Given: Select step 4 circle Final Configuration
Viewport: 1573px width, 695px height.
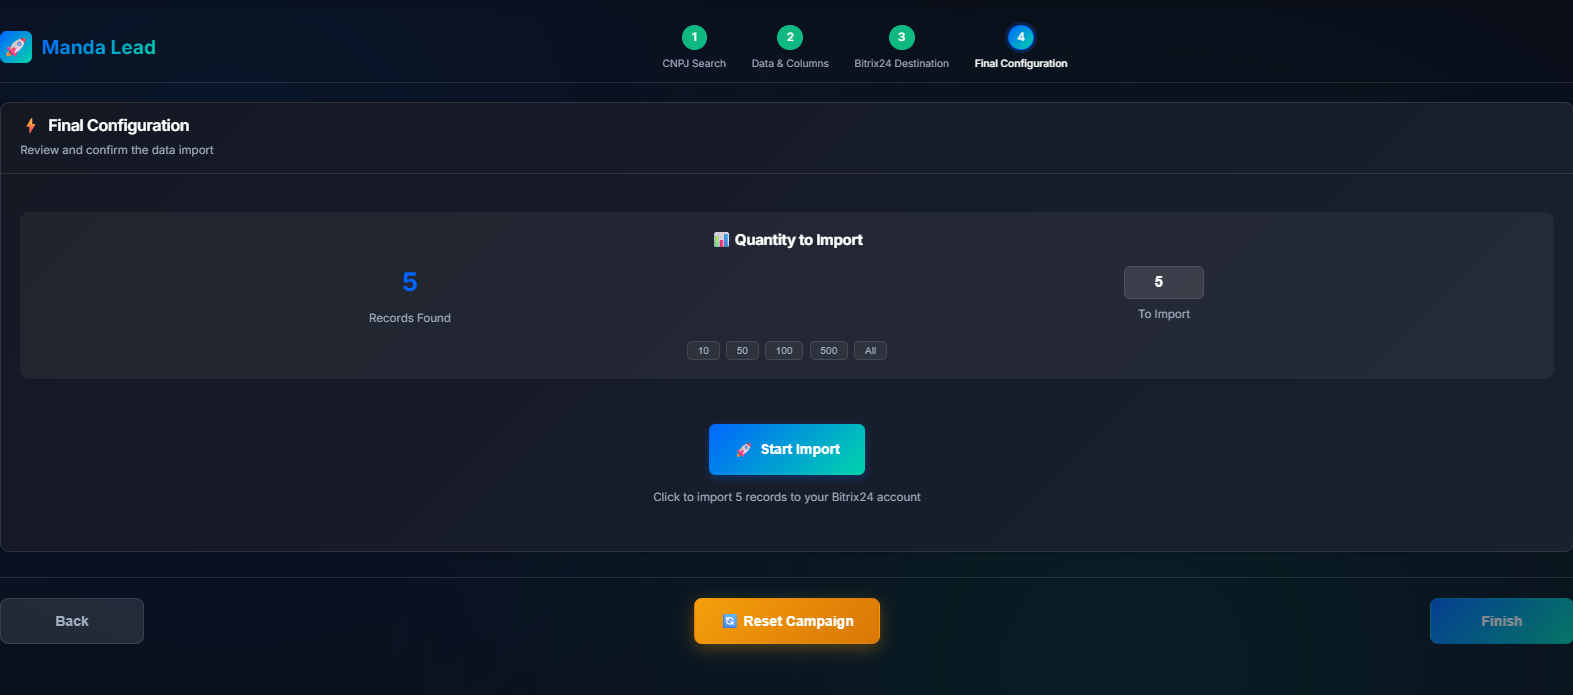Looking at the screenshot, I should pos(1020,37).
